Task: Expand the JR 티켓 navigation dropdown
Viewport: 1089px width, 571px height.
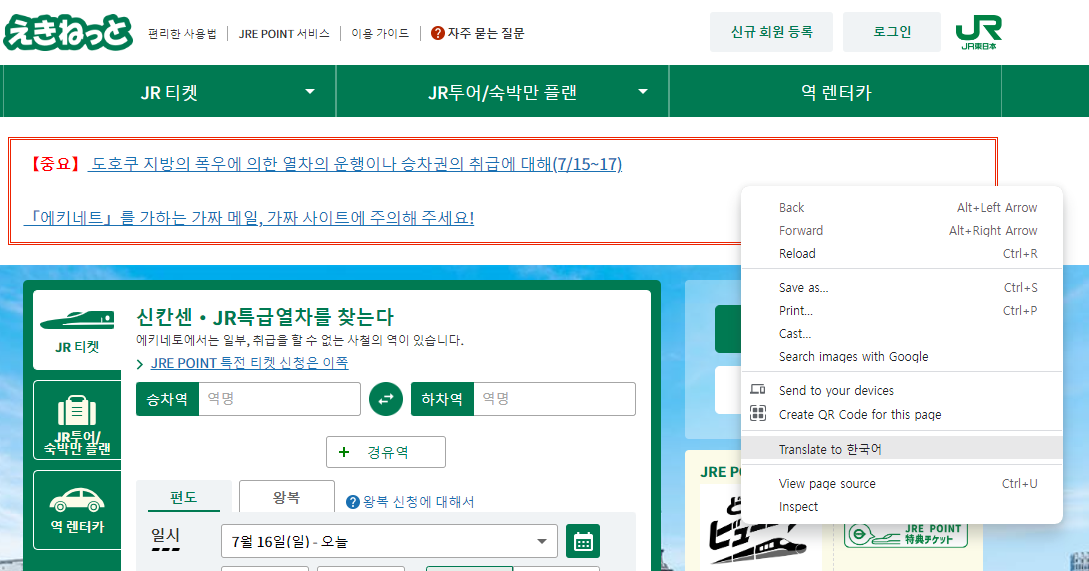Action: point(310,92)
